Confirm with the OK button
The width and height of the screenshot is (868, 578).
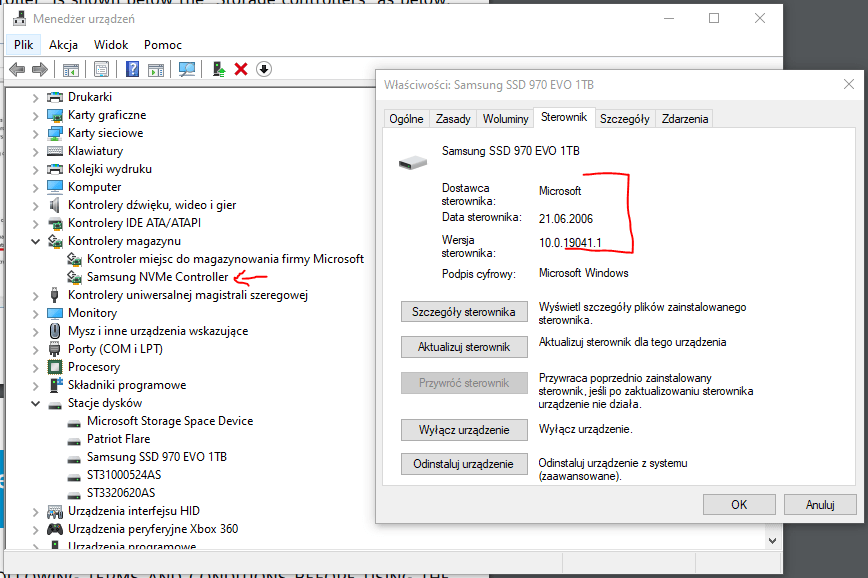click(739, 504)
